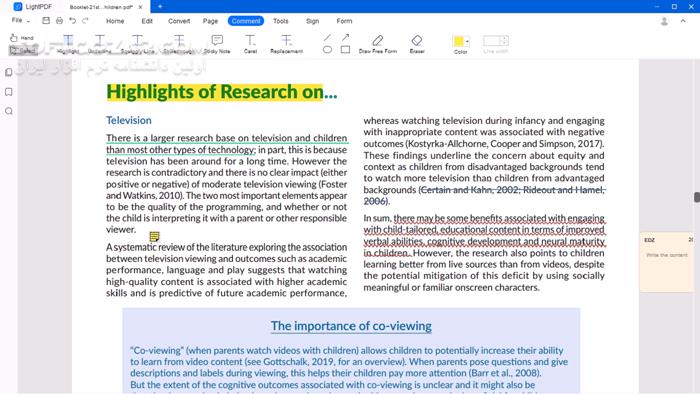This screenshot has height=394, width=700.
Task: Click the struck-through 'Certain and Kahn, 2002' citation
Action: 470,190
